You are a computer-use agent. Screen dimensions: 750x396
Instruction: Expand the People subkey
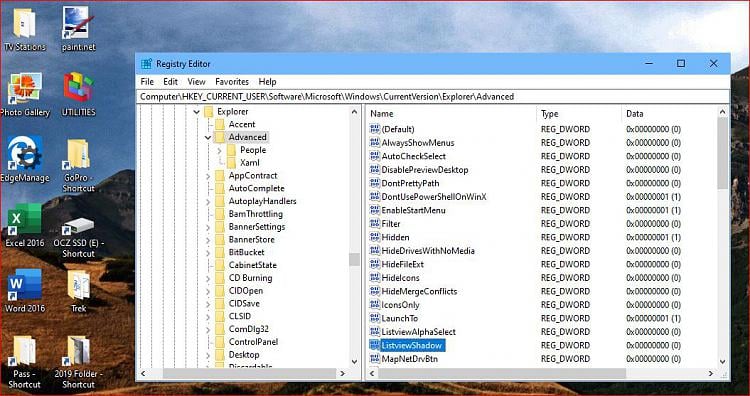point(220,150)
